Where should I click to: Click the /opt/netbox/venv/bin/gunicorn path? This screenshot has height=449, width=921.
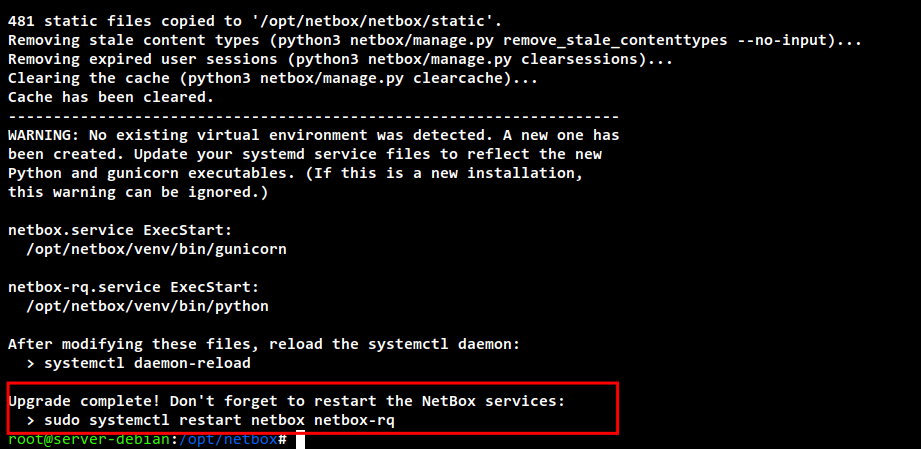point(157,249)
